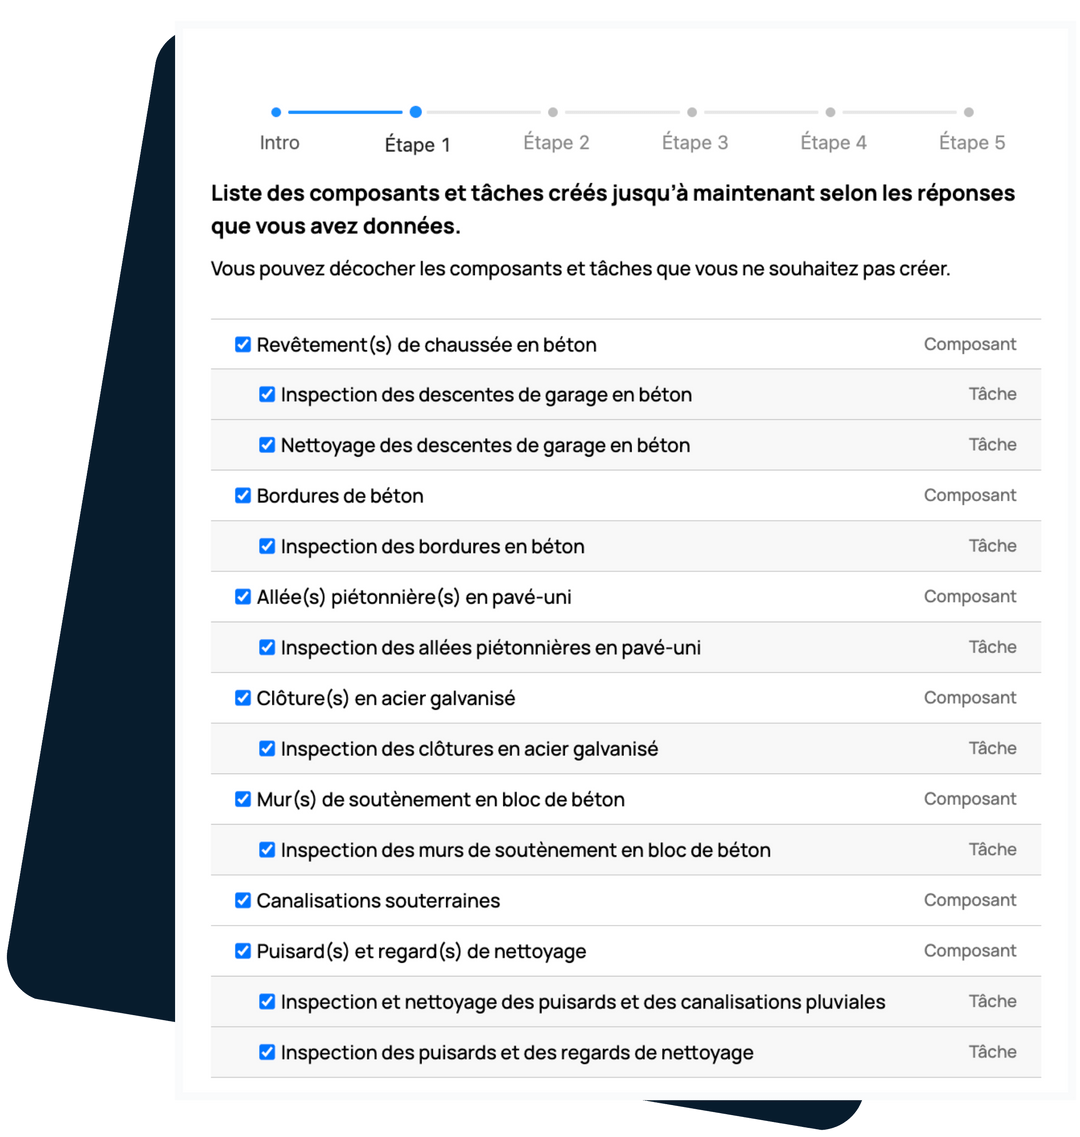Screen dimensions: 1080x1137
Task: Toggle Inspection et nettoyage des puisards task
Action: point(266,1001)
